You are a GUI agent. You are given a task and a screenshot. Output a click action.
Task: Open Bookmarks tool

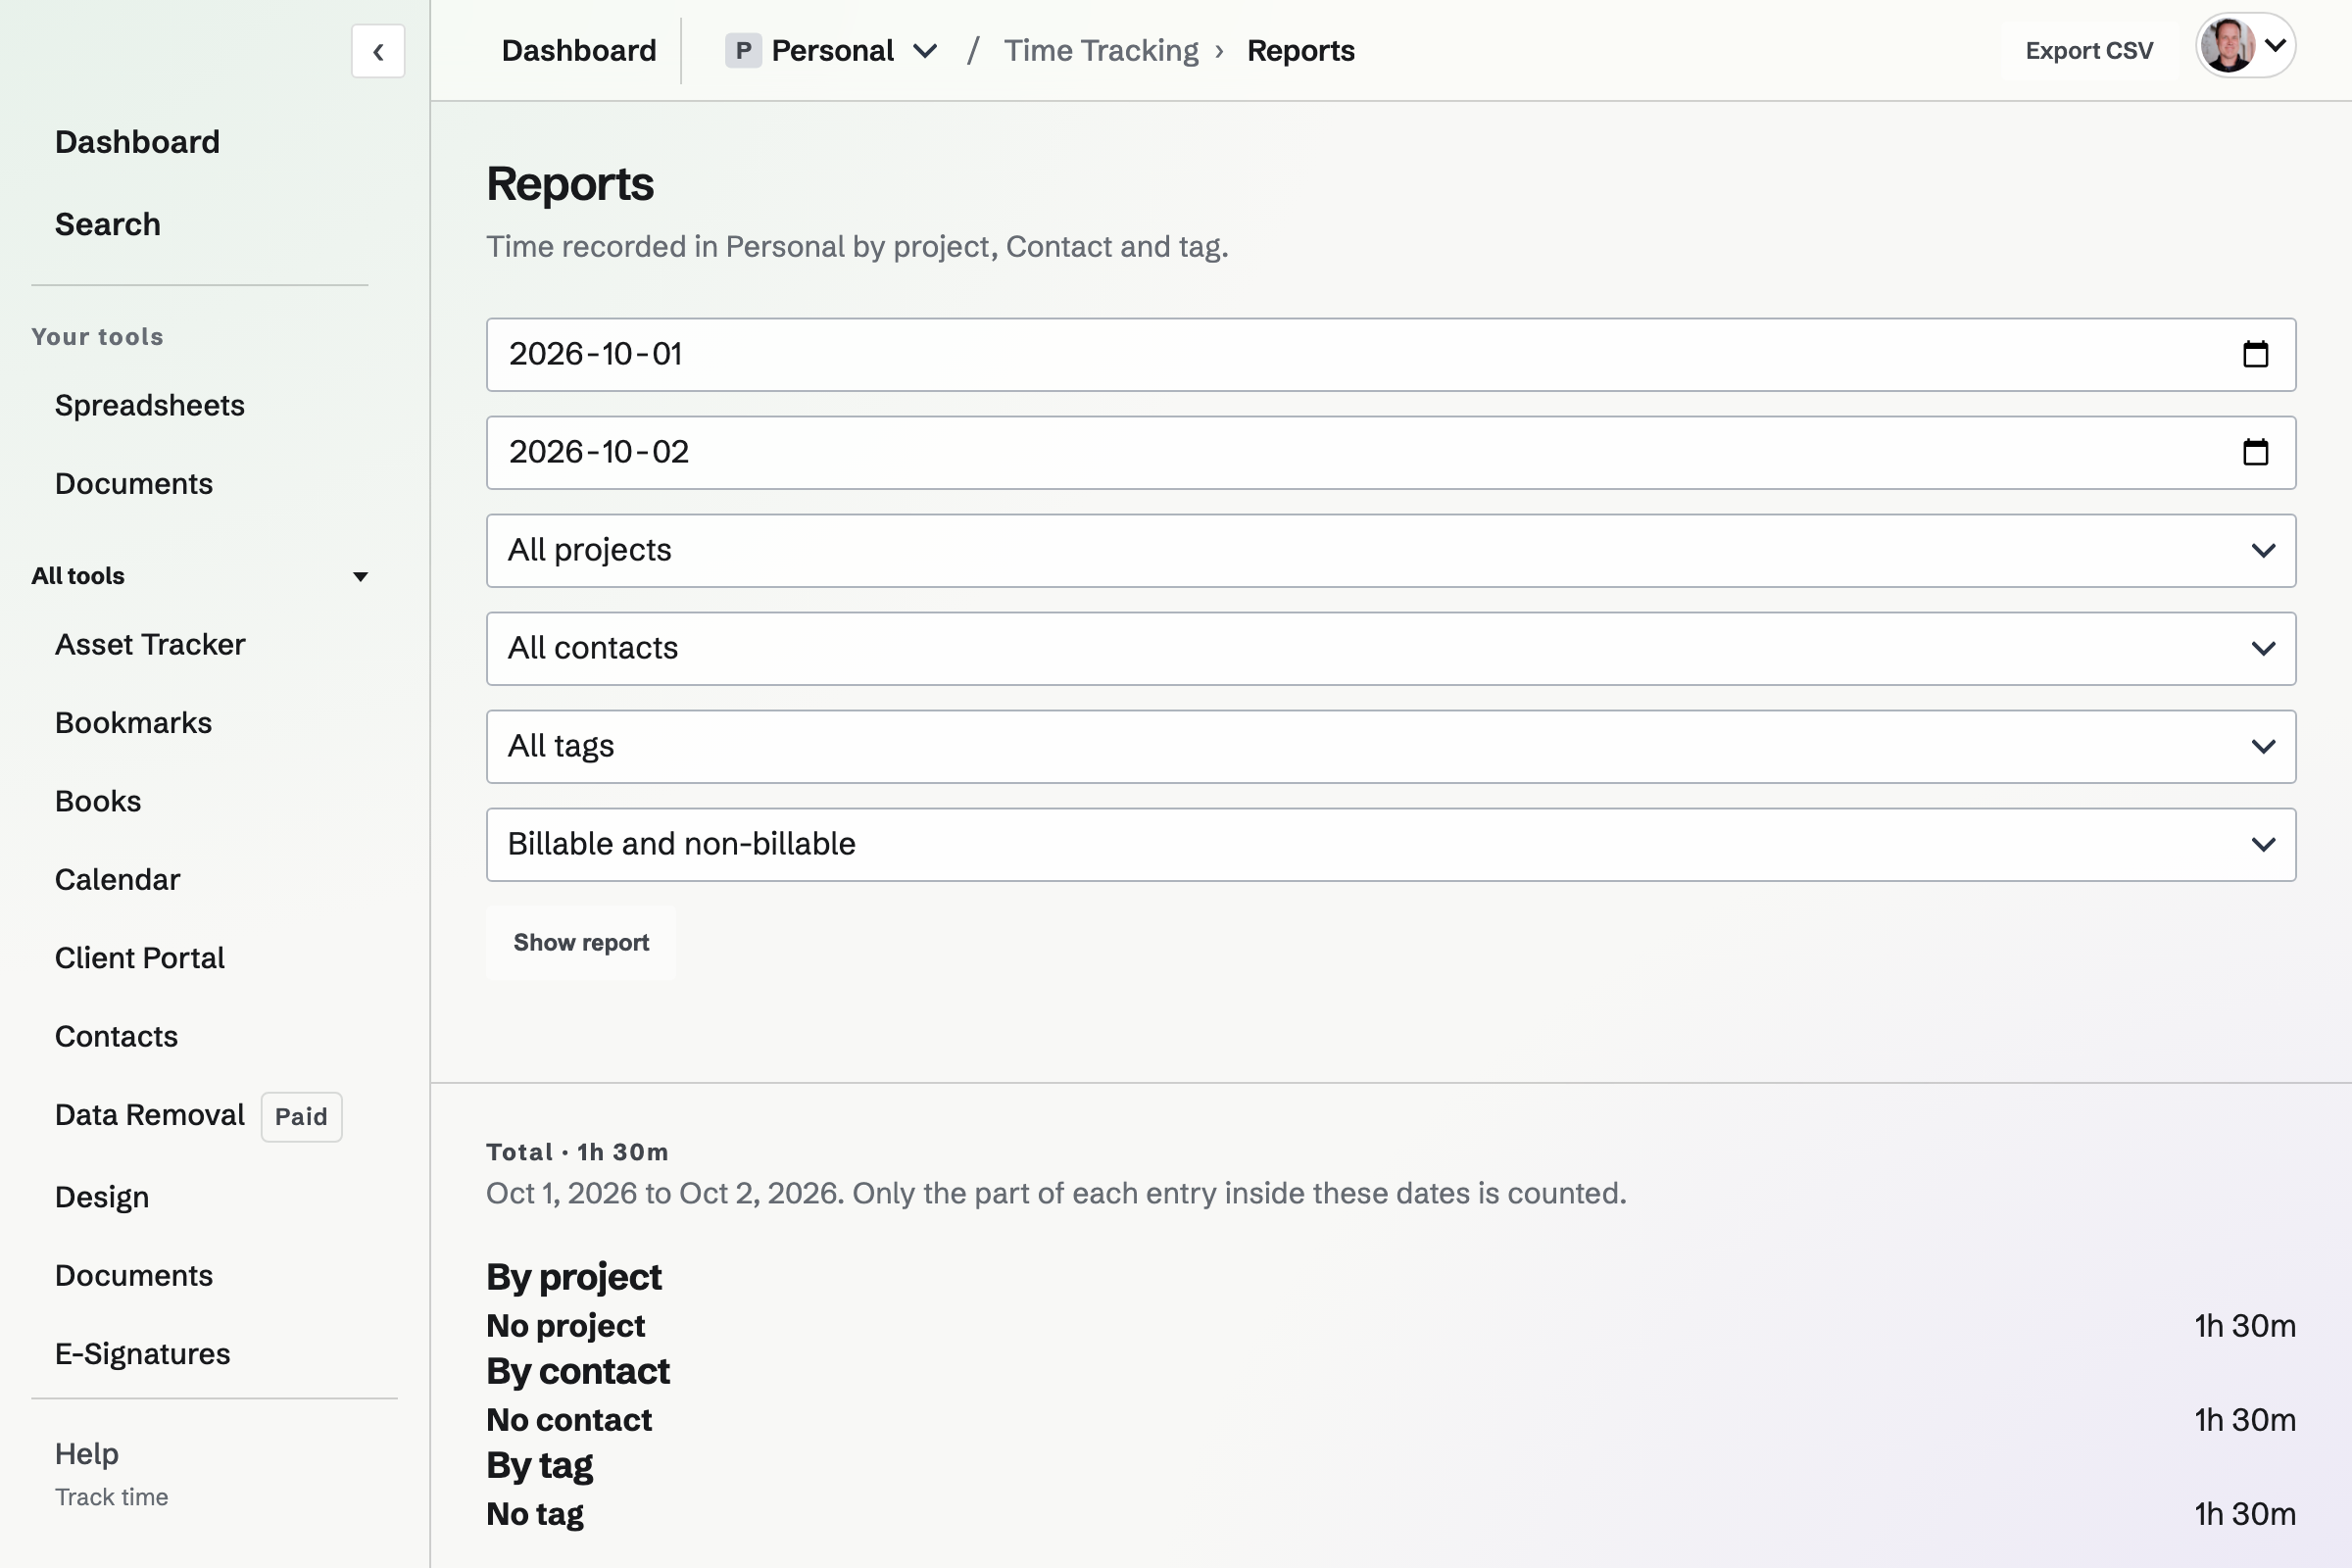coord(133,722)
